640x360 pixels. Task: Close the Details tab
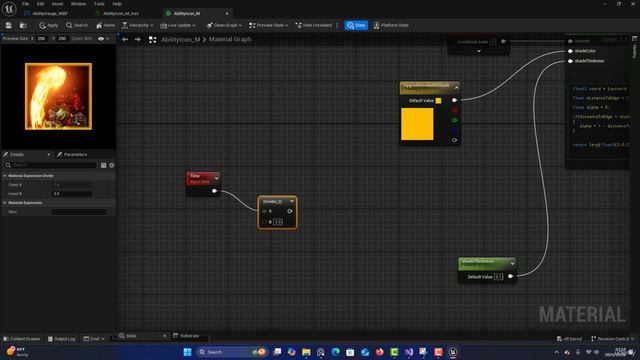coord(49,154)
